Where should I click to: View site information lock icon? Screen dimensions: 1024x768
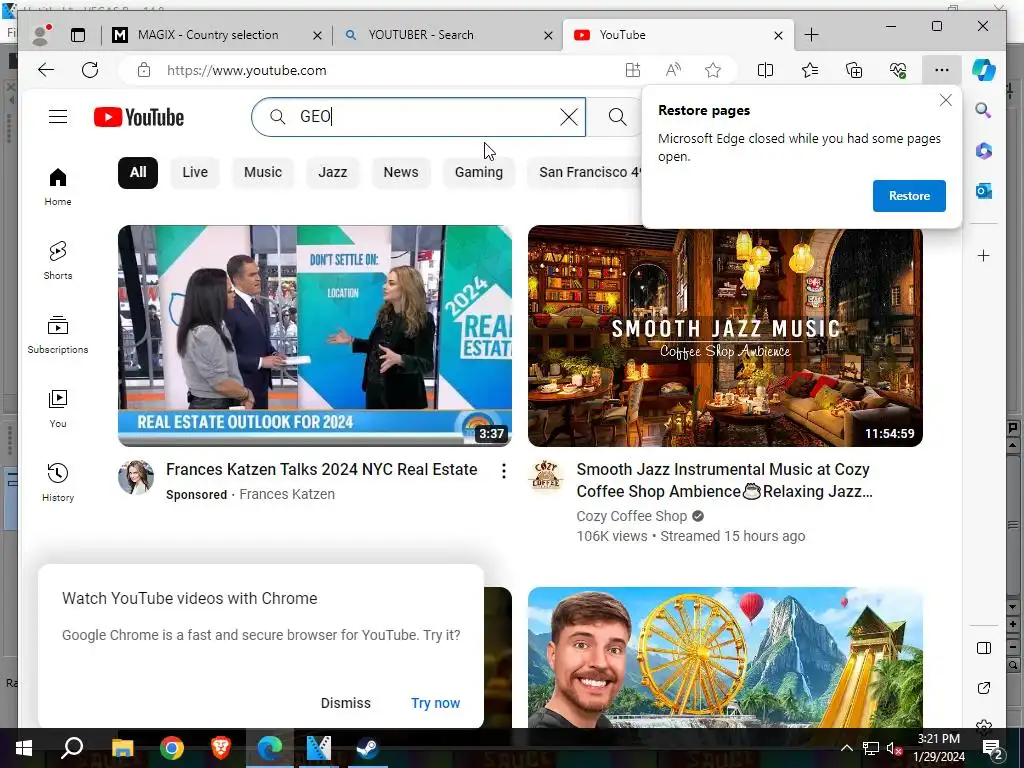pyautogui.click(x=144, y=70)
